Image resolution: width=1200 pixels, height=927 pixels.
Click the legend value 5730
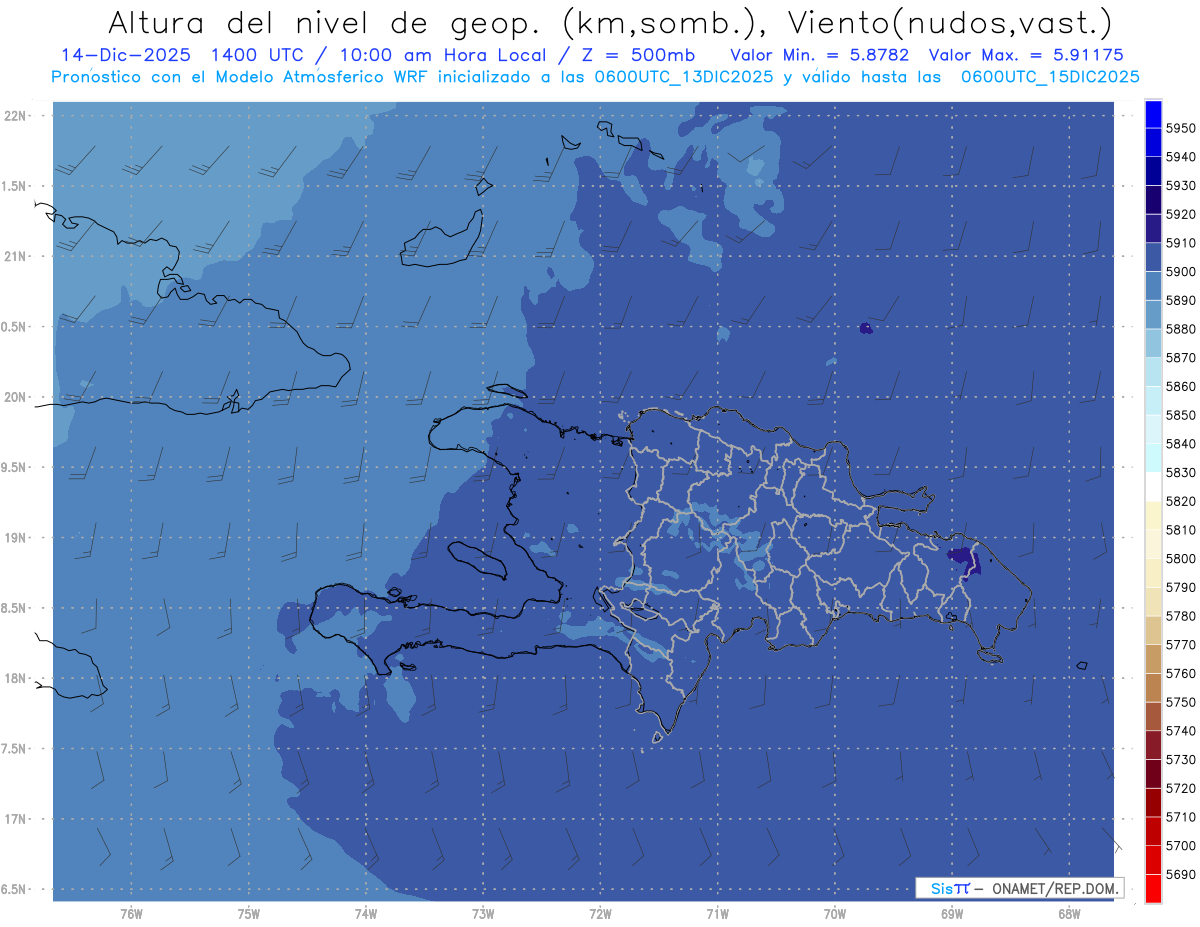pyautogui.click(x=1180, y=760)
